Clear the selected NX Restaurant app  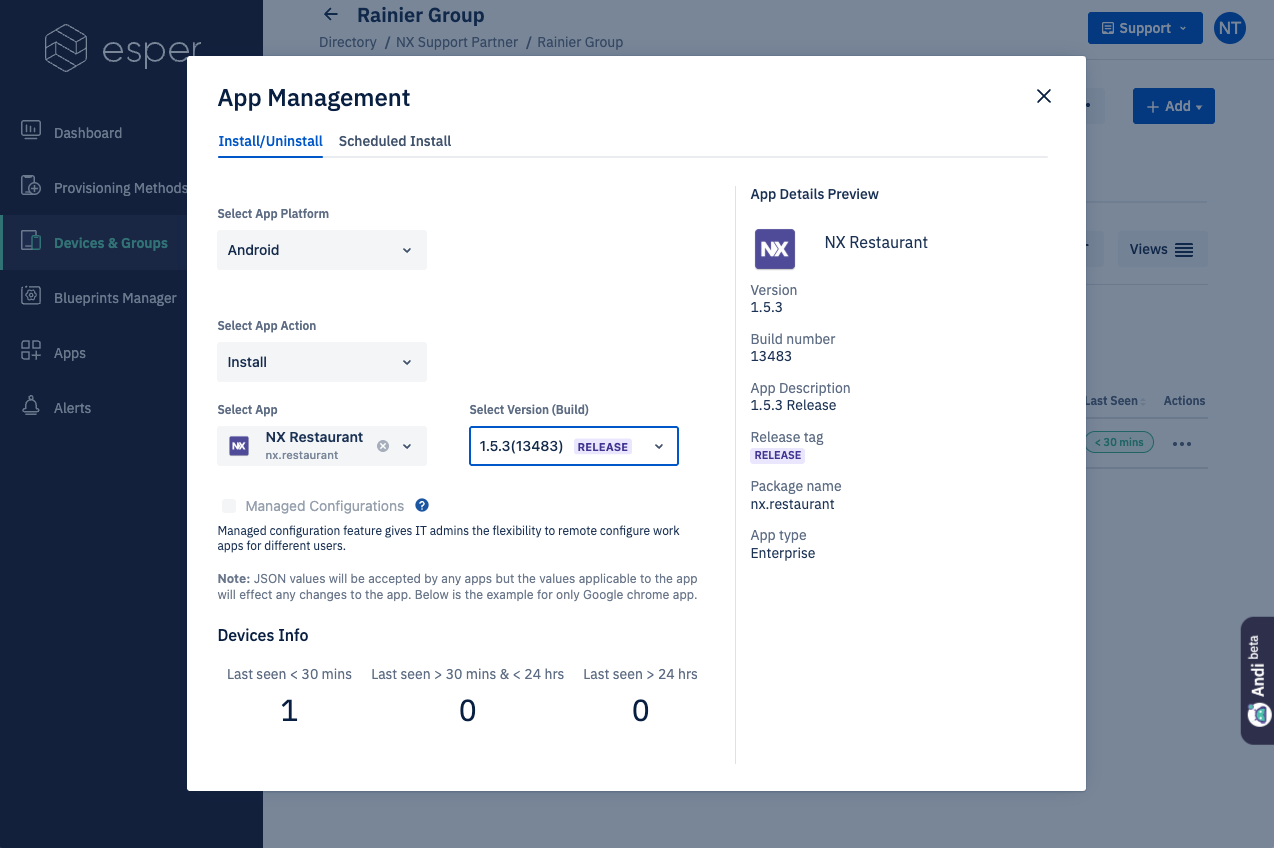point(383,446)
